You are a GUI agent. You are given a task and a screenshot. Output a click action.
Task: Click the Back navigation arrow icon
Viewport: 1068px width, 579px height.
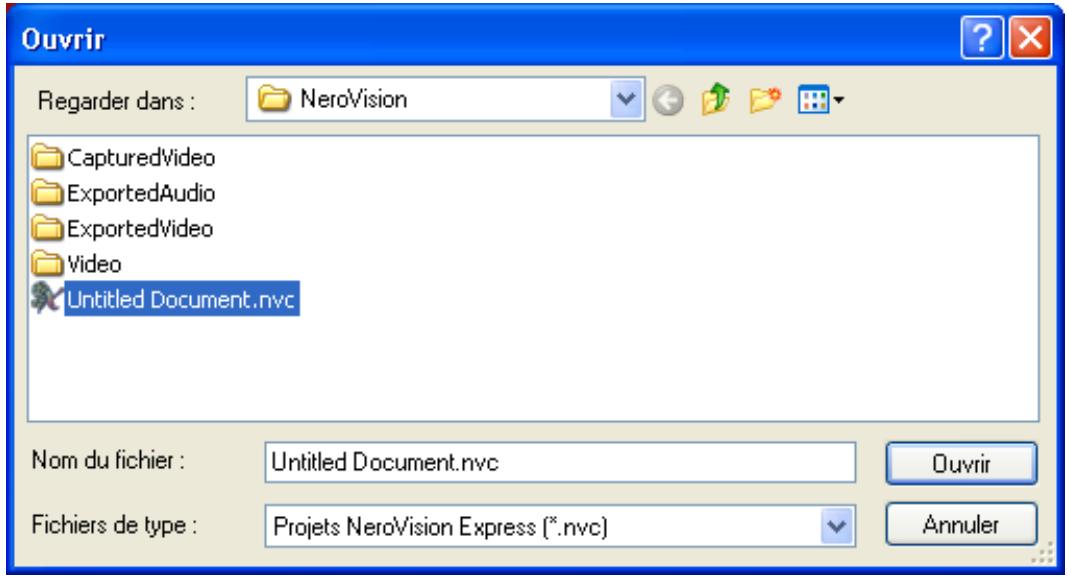tap(668, 101)
